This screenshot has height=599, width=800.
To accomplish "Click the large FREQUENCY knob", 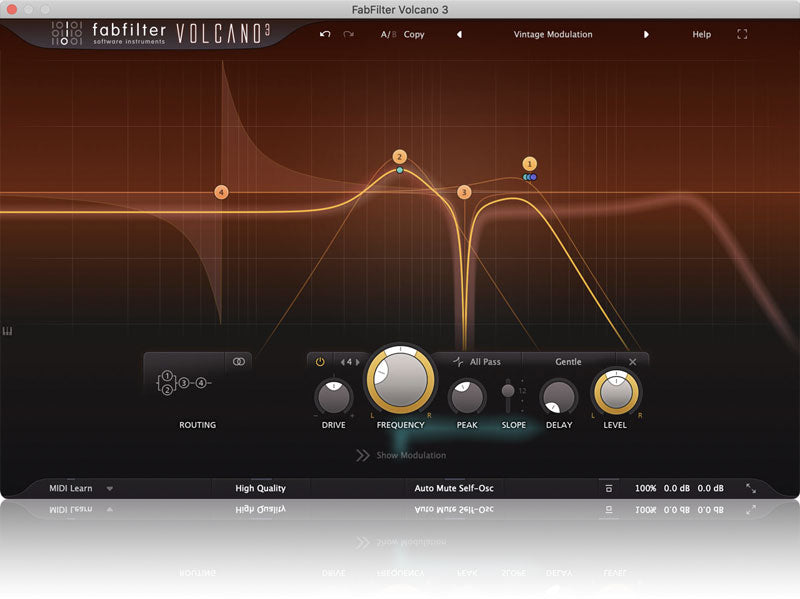I will 401,379.
